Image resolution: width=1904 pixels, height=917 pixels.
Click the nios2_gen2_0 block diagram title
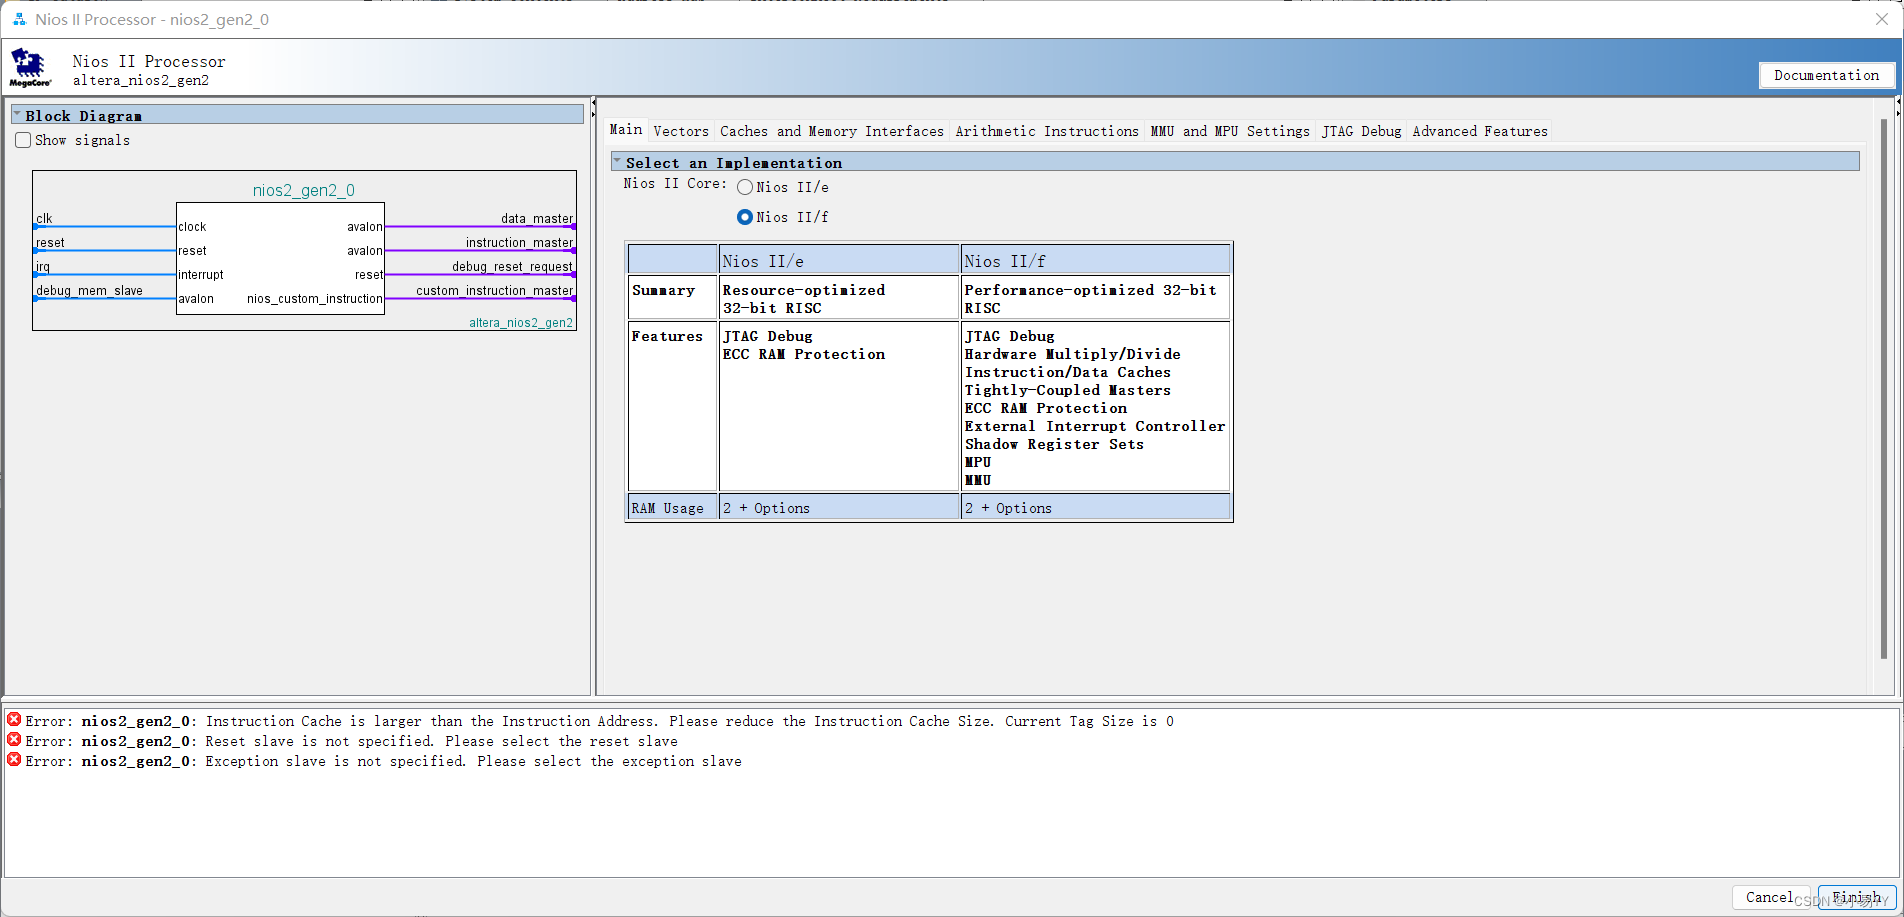pyautogui.click(x=304, y=190)
